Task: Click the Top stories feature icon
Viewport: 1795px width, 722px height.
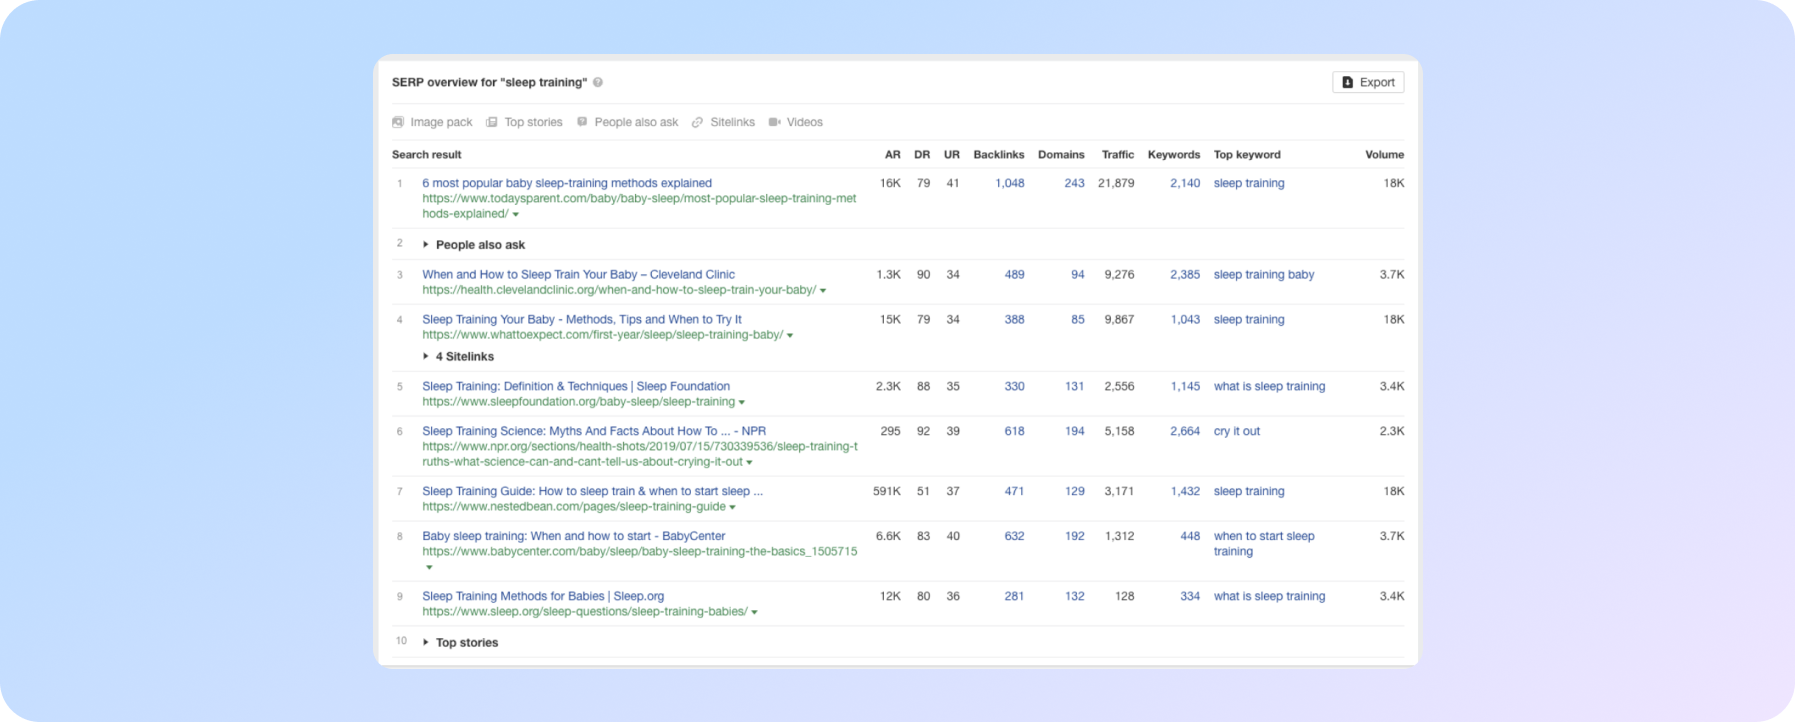Action: [x=492, y=122]
